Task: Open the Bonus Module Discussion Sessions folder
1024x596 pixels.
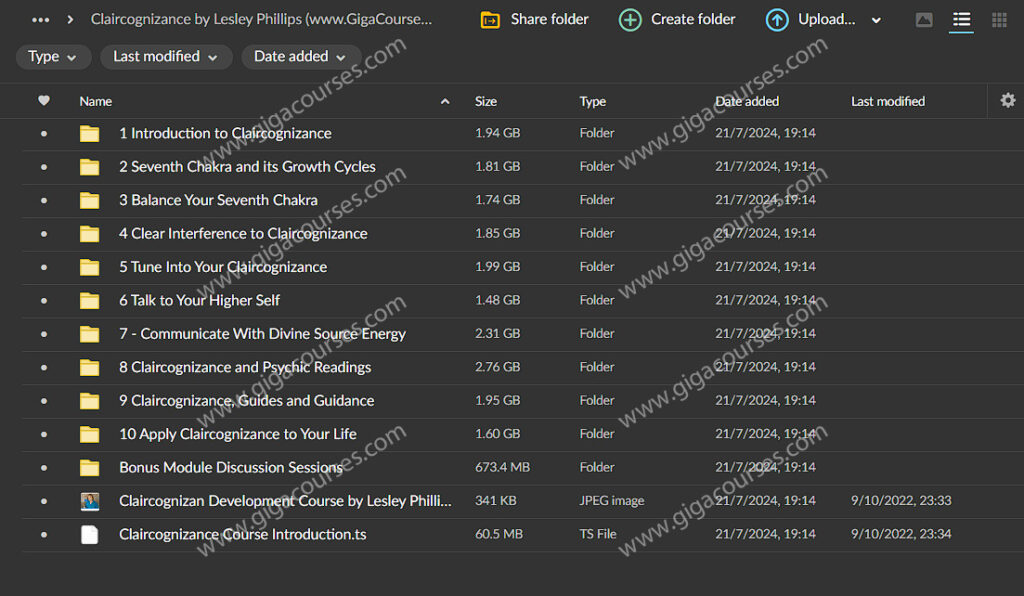Action: pos(230,467)
